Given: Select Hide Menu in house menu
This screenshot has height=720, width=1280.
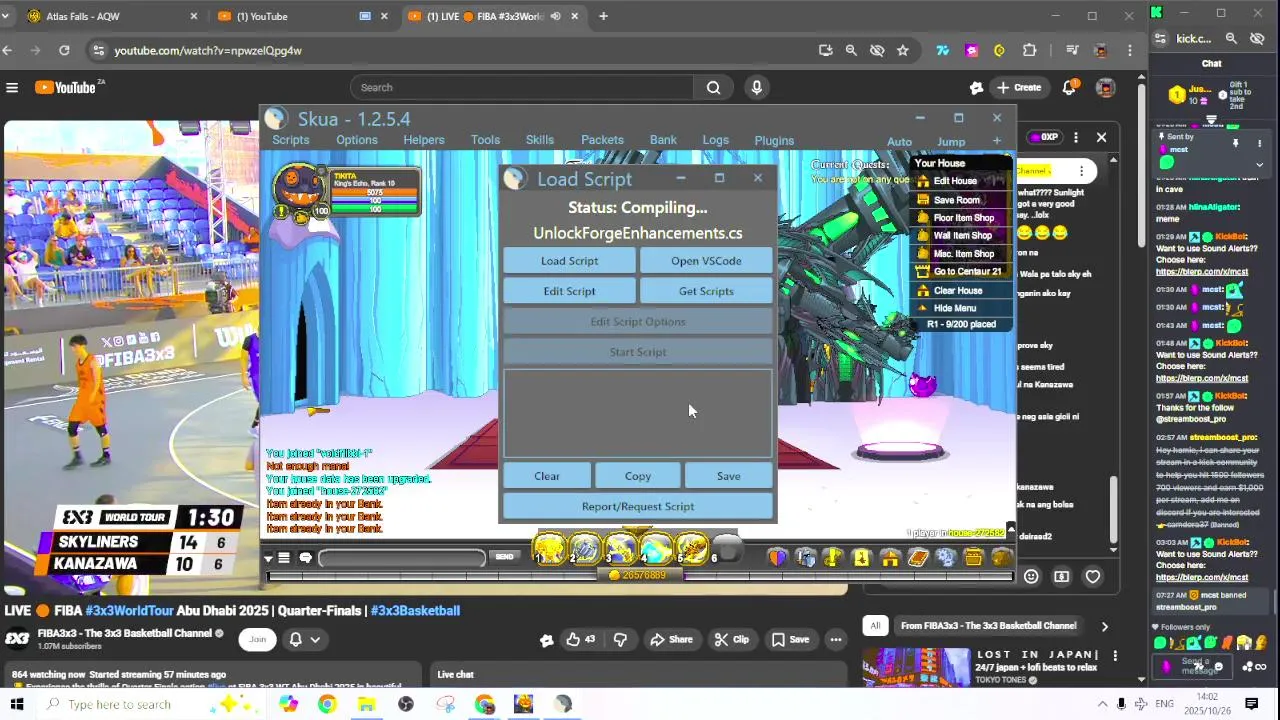Looking at the screenshot, I should (954, 309).
